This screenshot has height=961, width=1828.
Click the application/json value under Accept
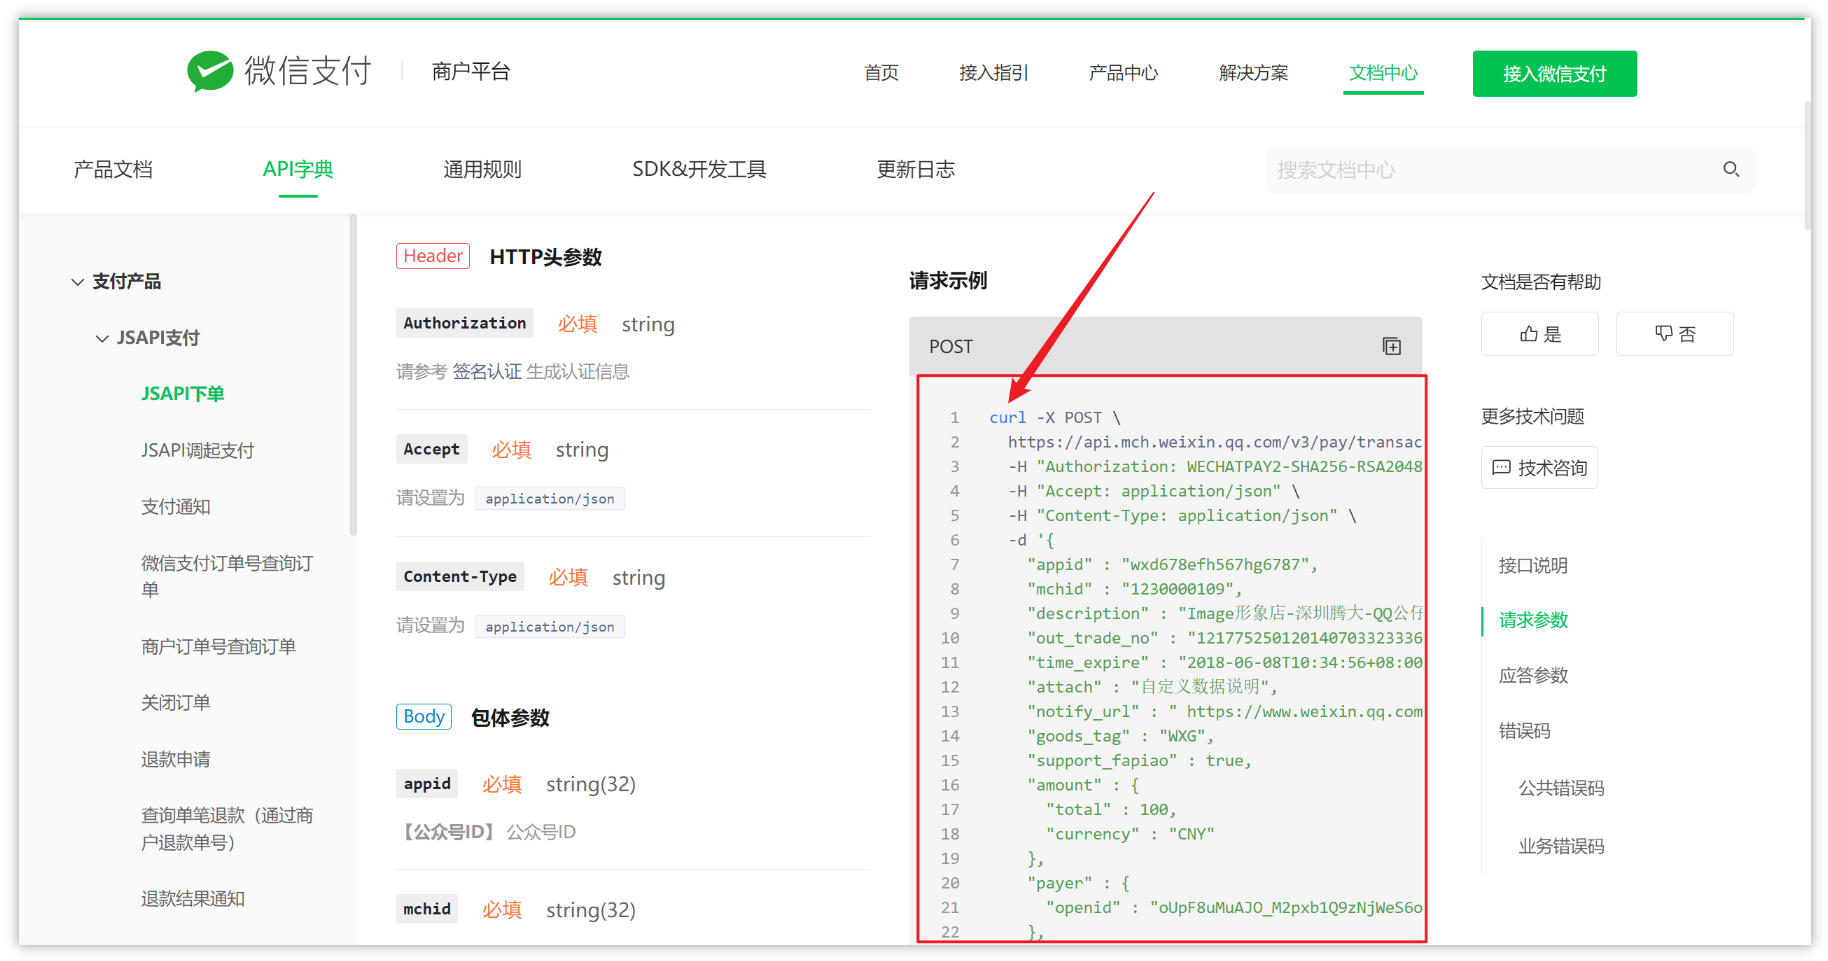(550, 498)
